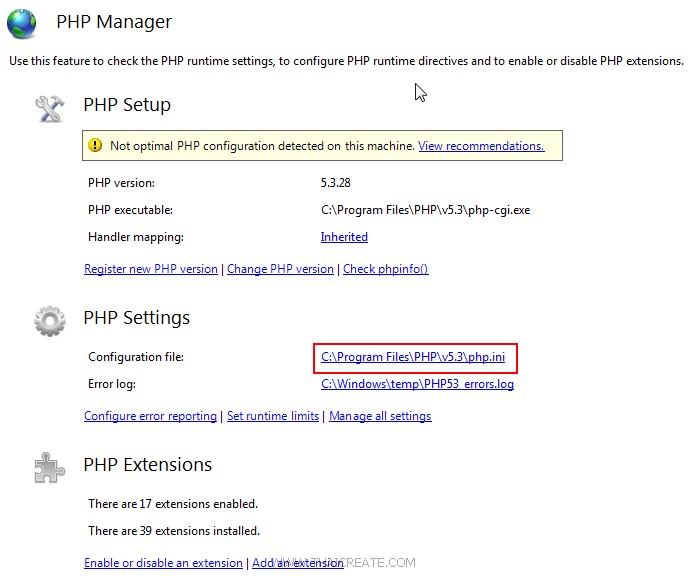Open Set runtime limits link
Screen dimensions: 689x588
pyautogui.click(x=273, y=416)
